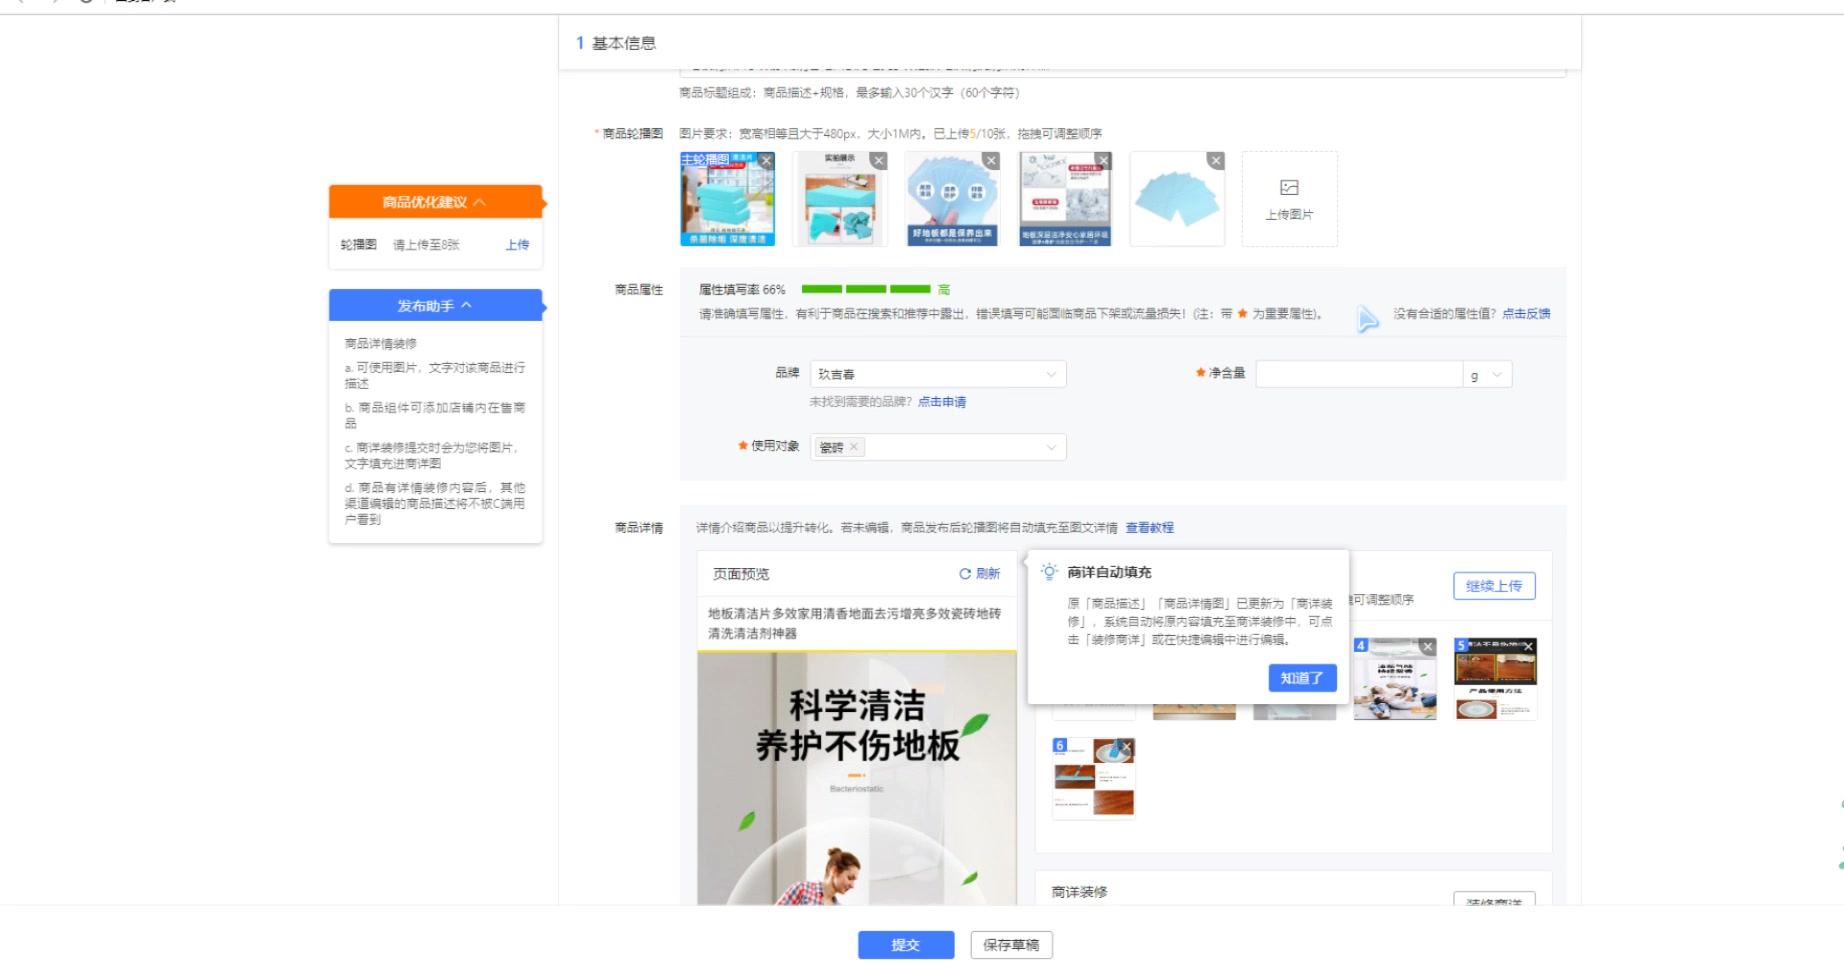Click the 属性填写率 66% text
Screen dimensions: 1844x966
(742, 290)
